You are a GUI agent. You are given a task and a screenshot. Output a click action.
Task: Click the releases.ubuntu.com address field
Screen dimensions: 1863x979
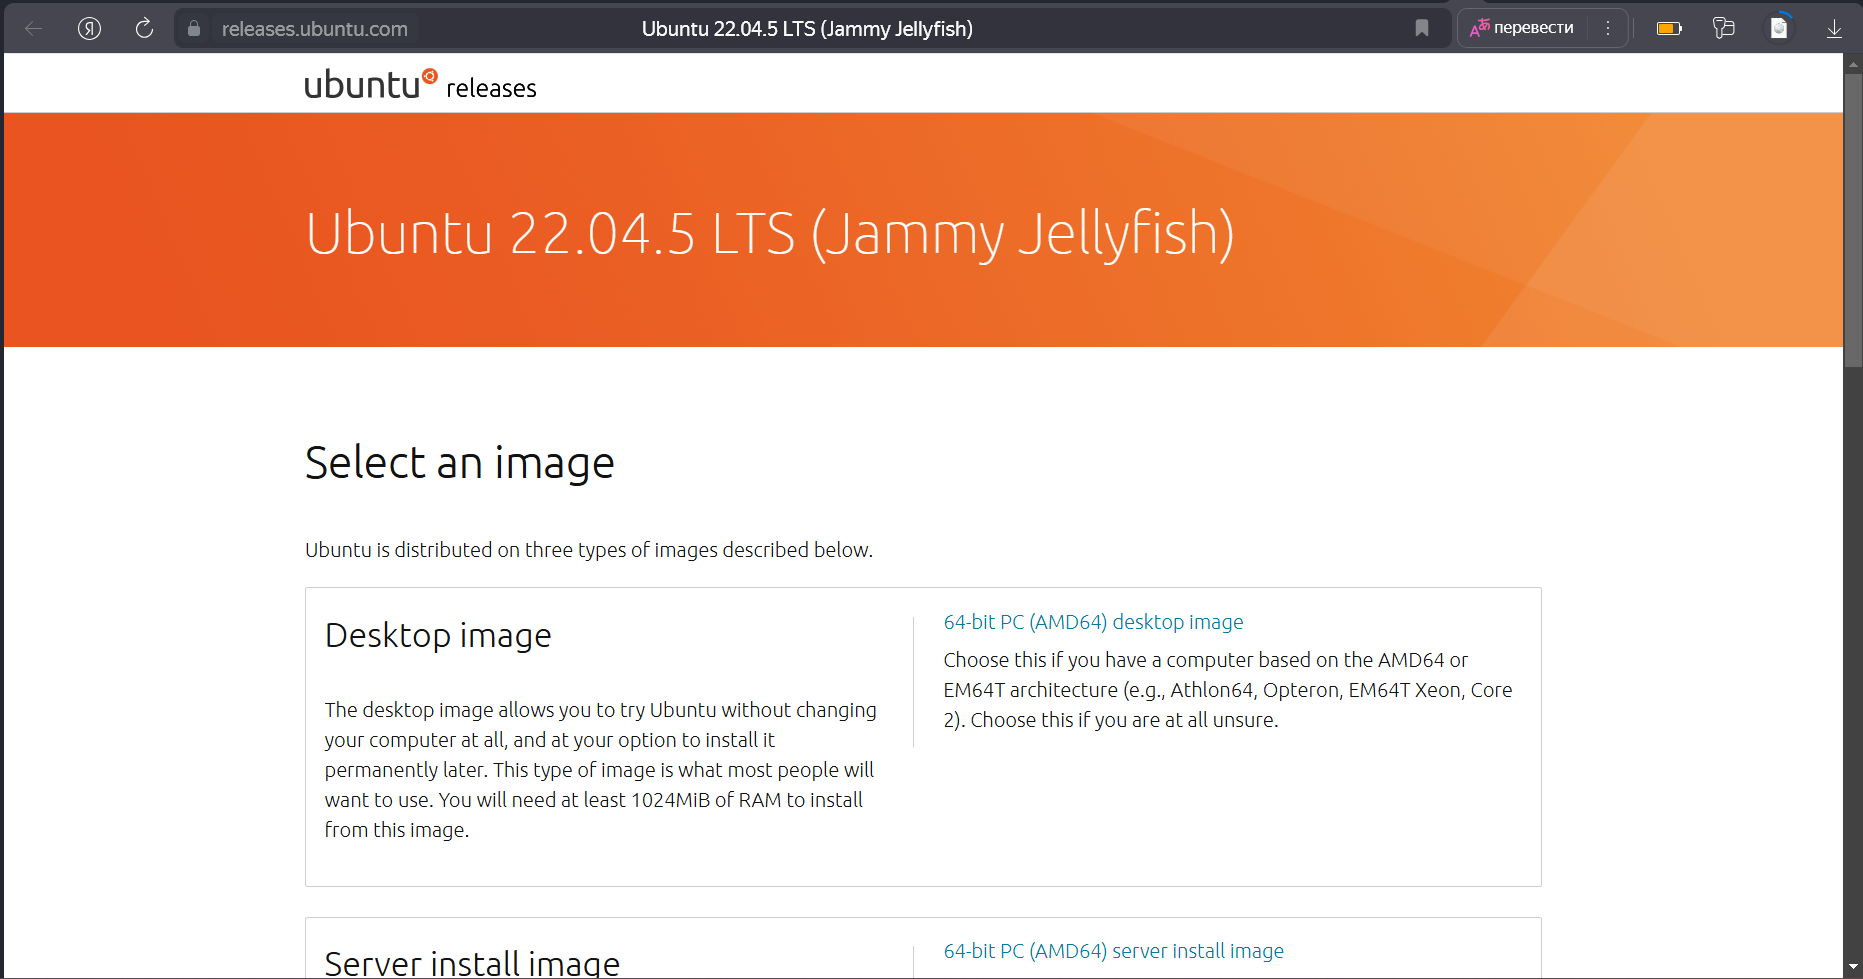(314, 29)
